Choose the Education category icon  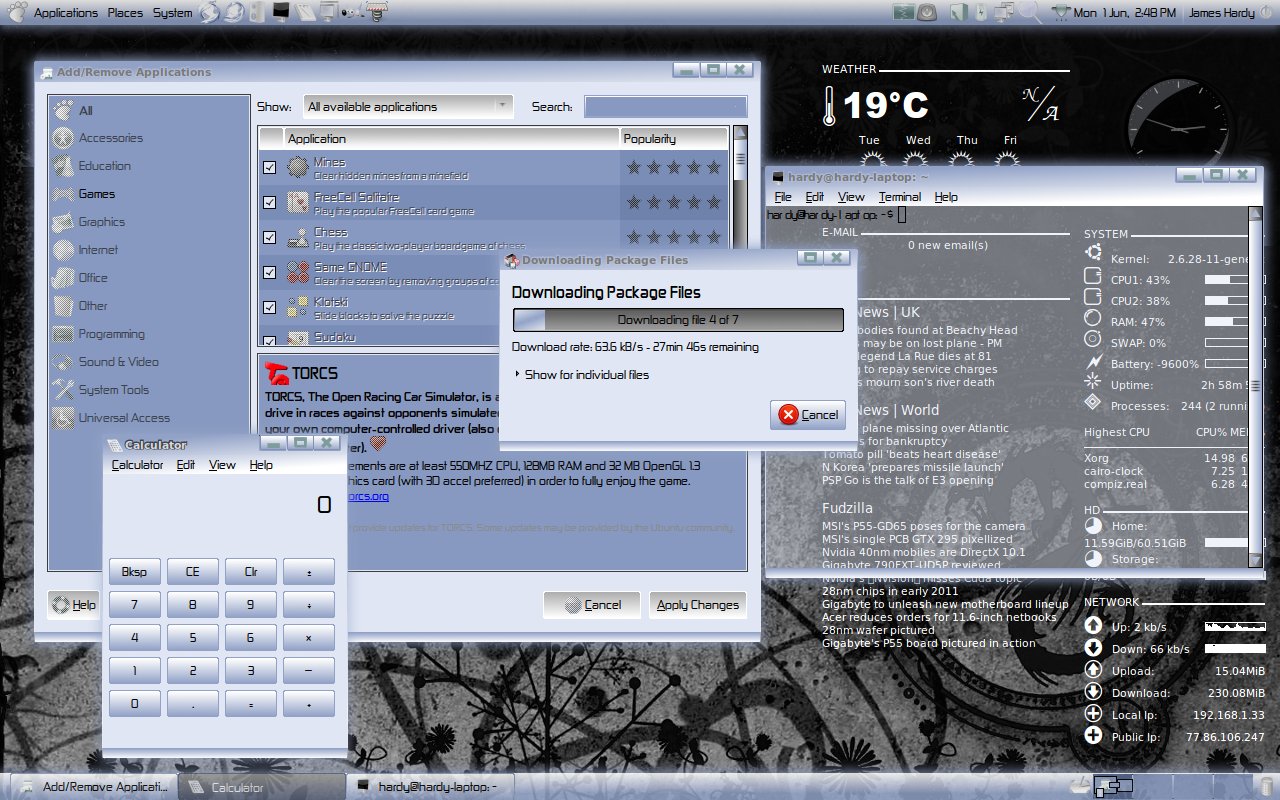62,166
